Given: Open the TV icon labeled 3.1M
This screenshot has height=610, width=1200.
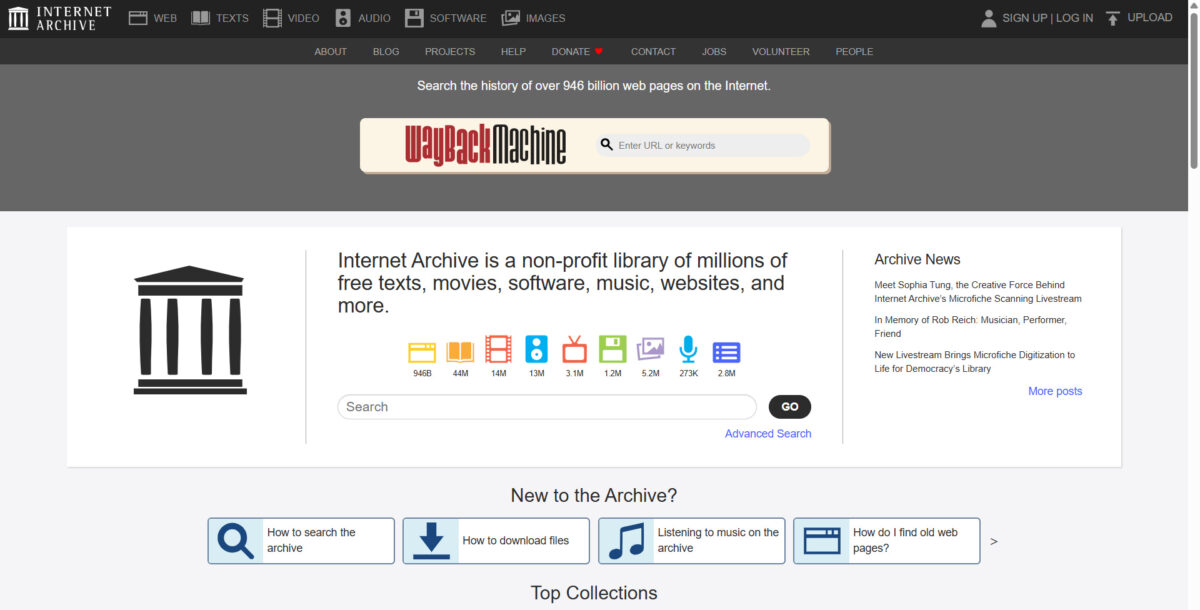Looking at the screenshot, I should [574, 349].
